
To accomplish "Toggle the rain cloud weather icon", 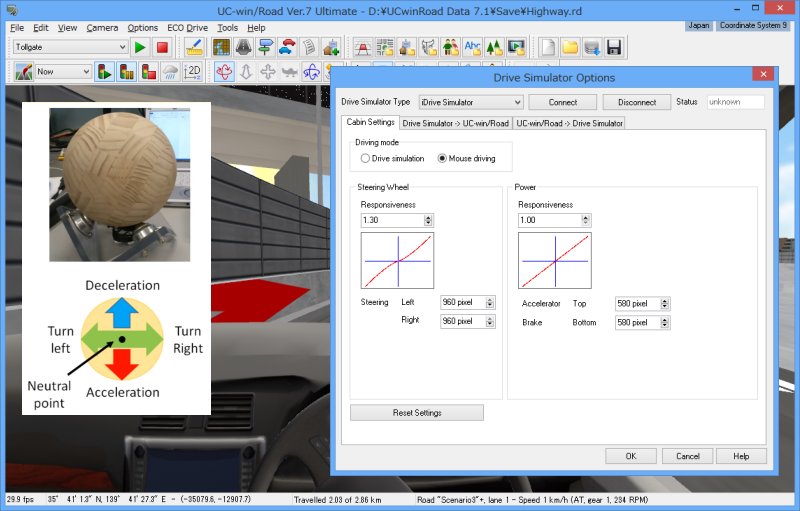I will click(170, 72).
